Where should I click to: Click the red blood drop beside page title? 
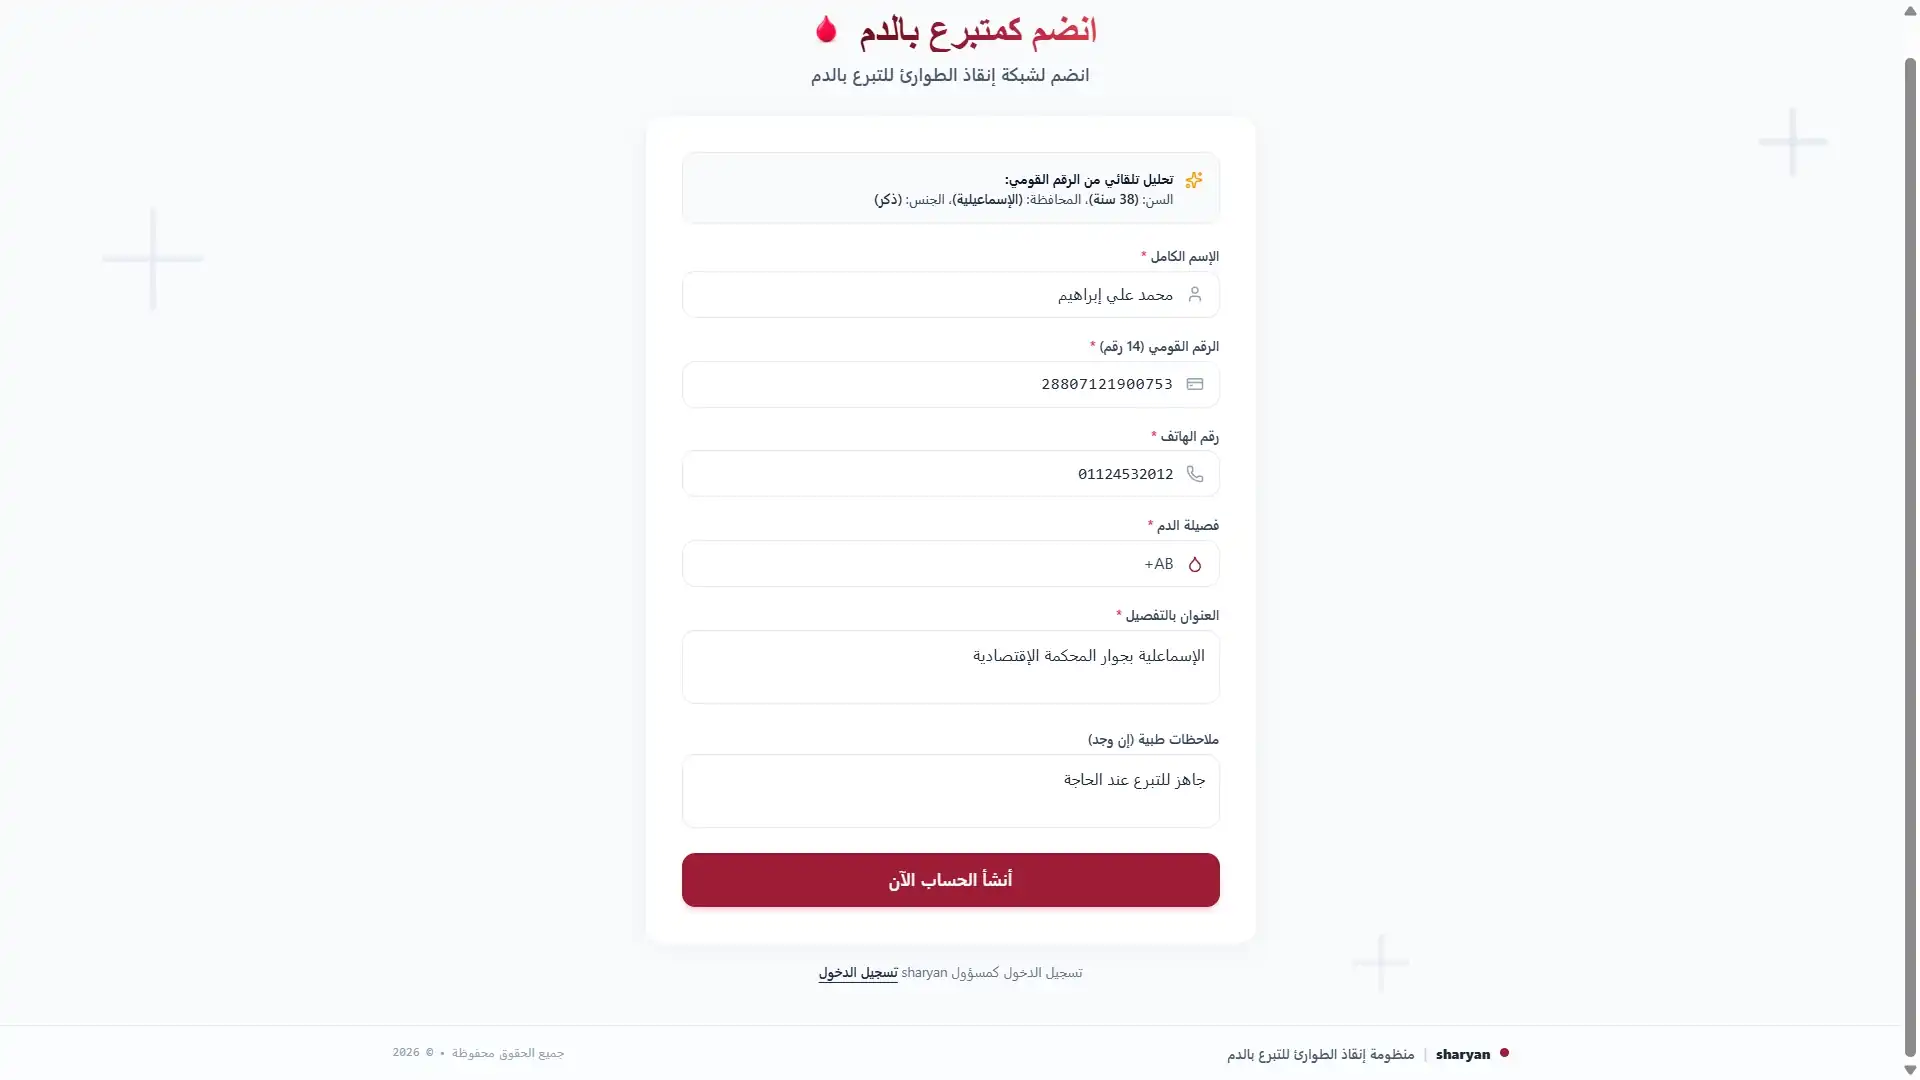[826, 29]
